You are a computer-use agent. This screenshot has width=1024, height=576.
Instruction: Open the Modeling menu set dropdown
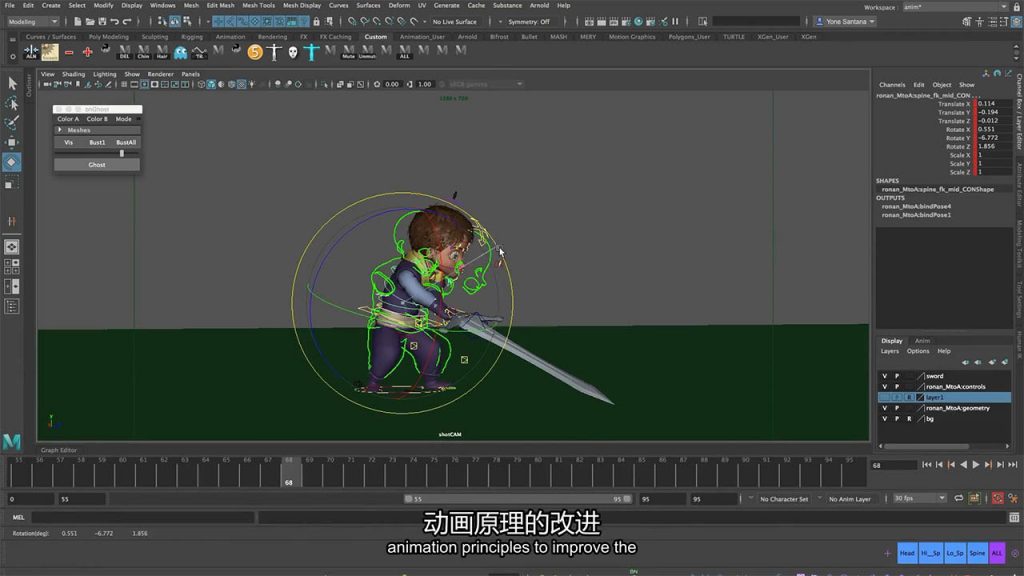pyautogui.click(x=32, y=22)
